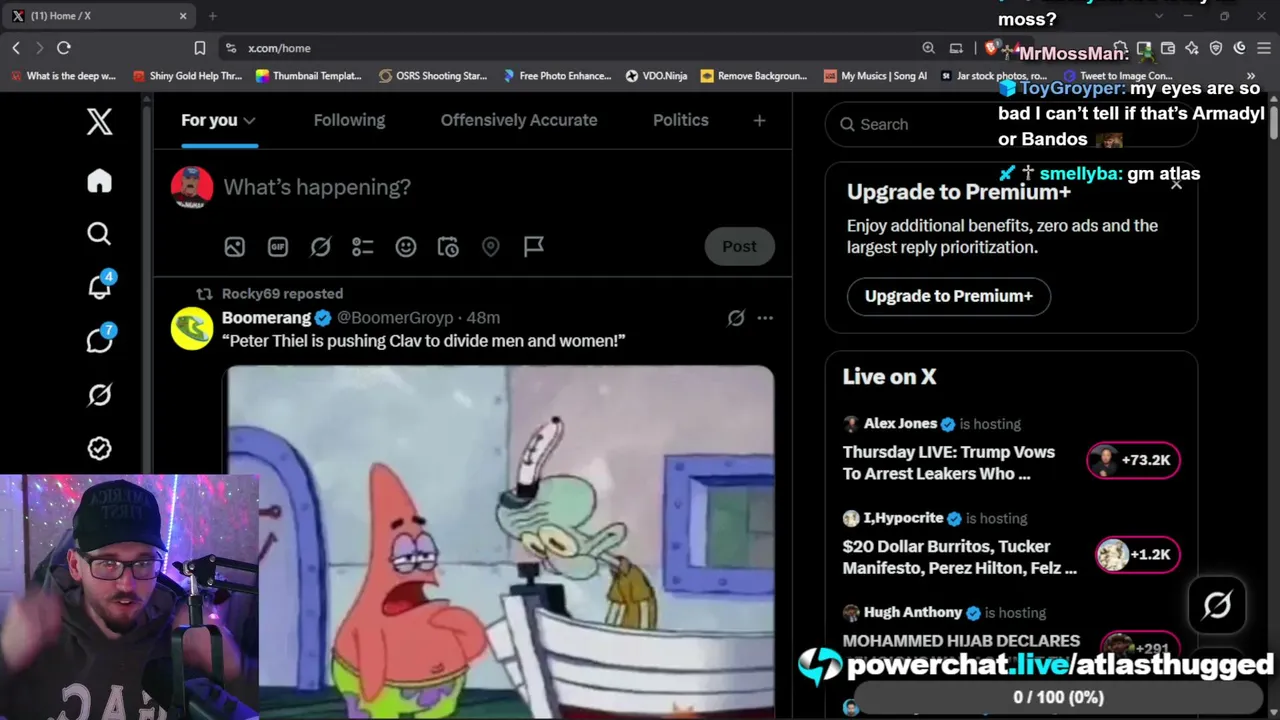This screenshot has width=1280, height=720.
Task: Reload the page in the browser
Action: point(64,48)
